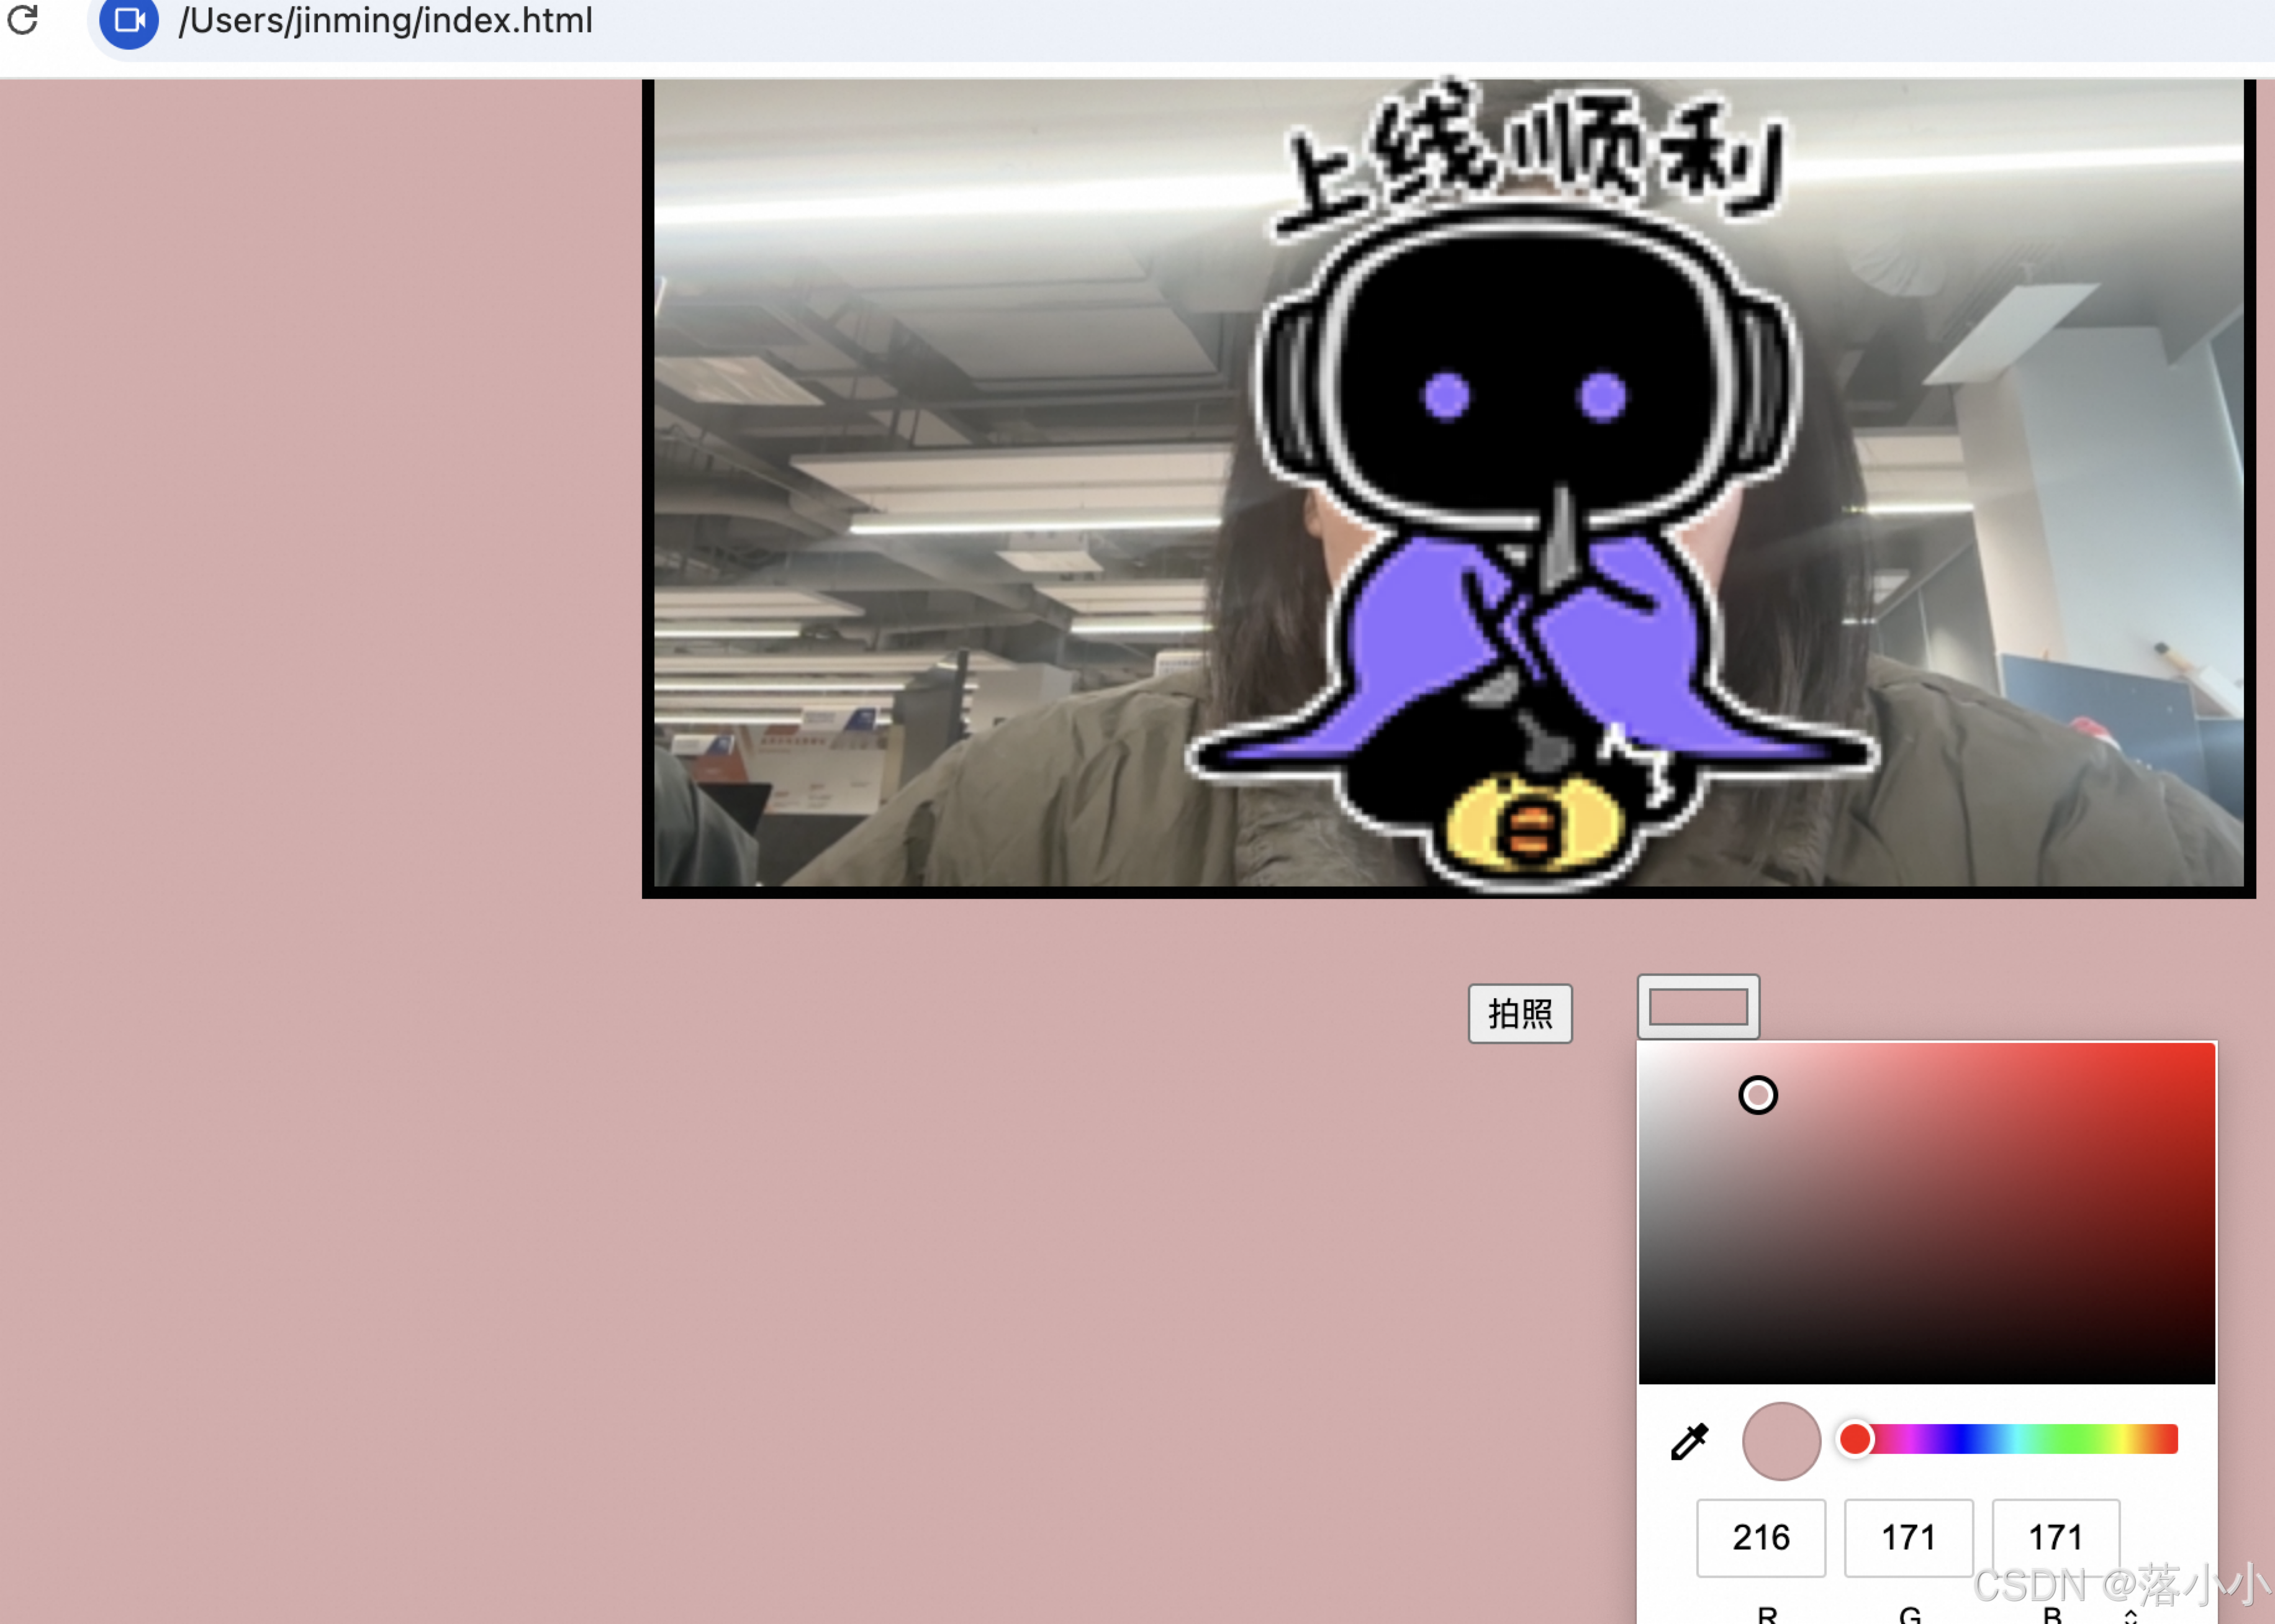Pick the eyedropper tool in color picker
The image size is (2275, 1624).
point(1690,1441)
